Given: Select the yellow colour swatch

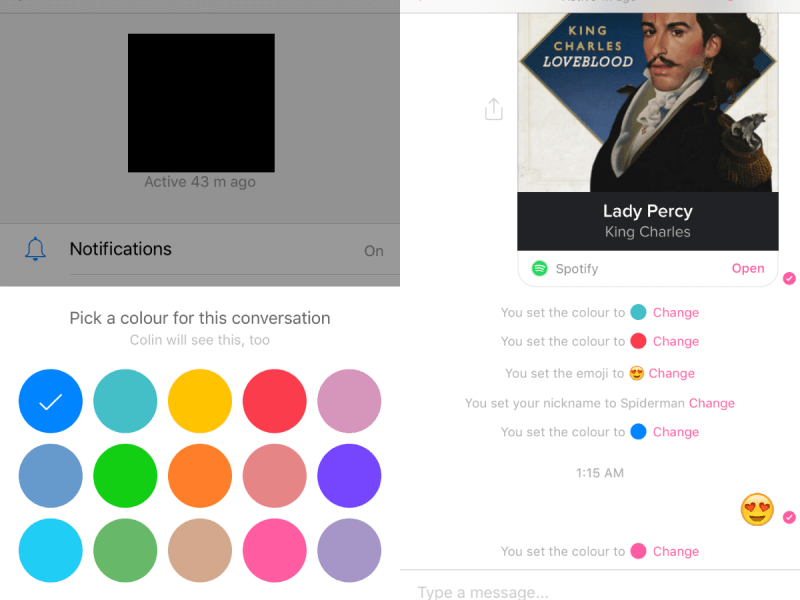Looking at the screenshot, I should (200, 401).
